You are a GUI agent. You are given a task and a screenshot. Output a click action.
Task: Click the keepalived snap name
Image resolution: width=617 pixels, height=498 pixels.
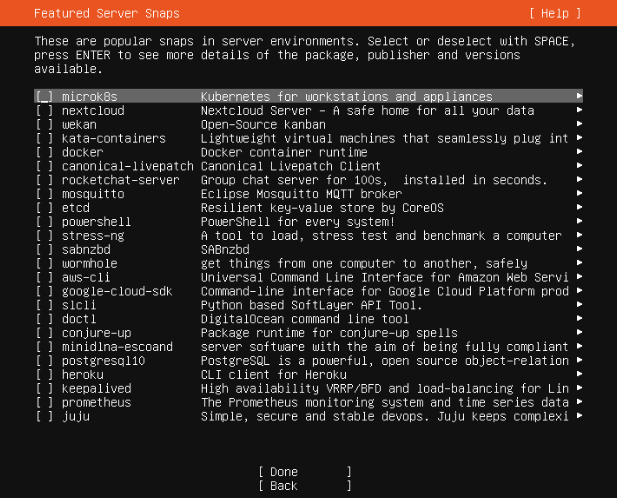[97, 389]
